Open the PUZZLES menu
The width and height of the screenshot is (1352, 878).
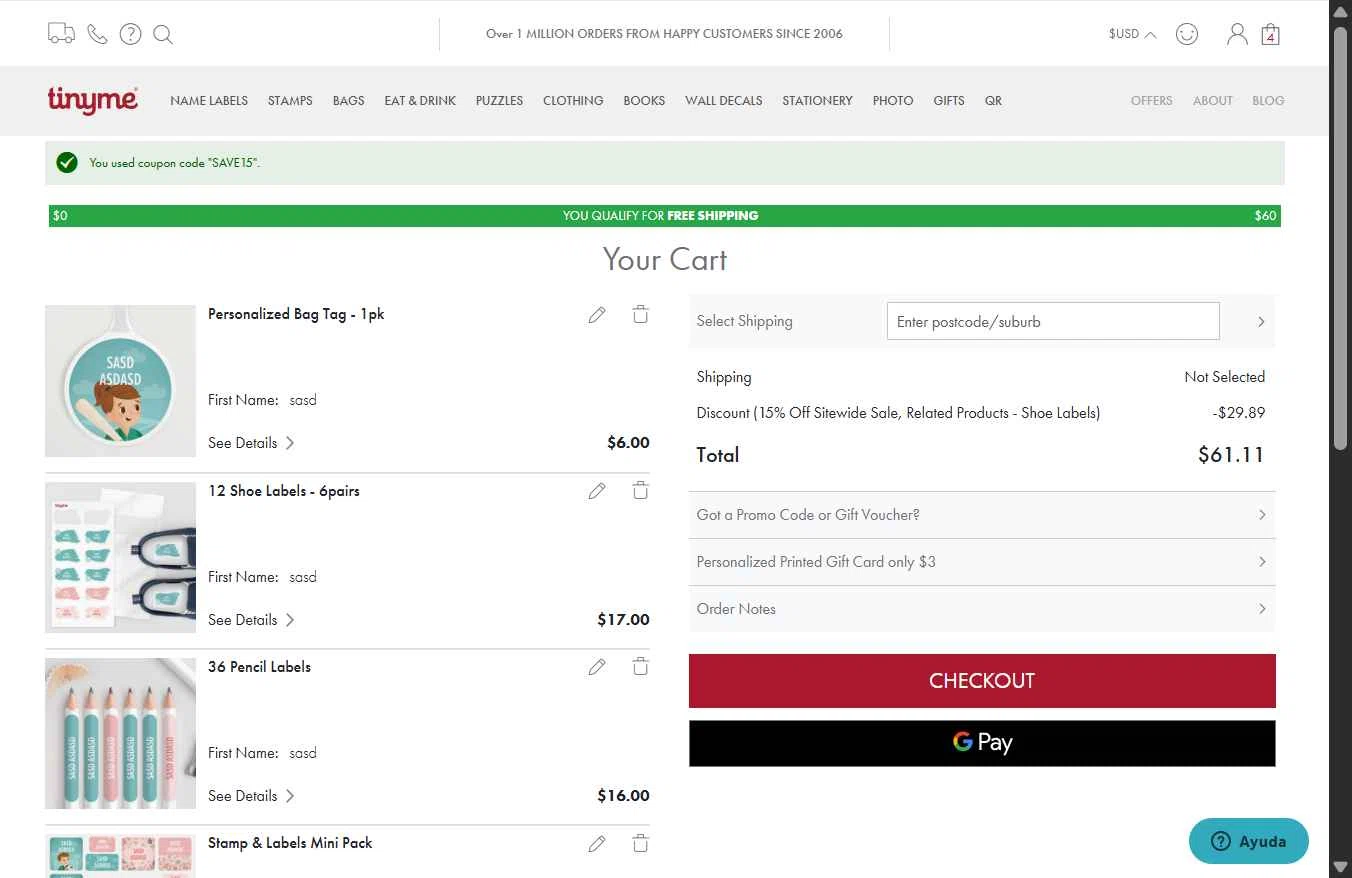[x=499, y=101]
